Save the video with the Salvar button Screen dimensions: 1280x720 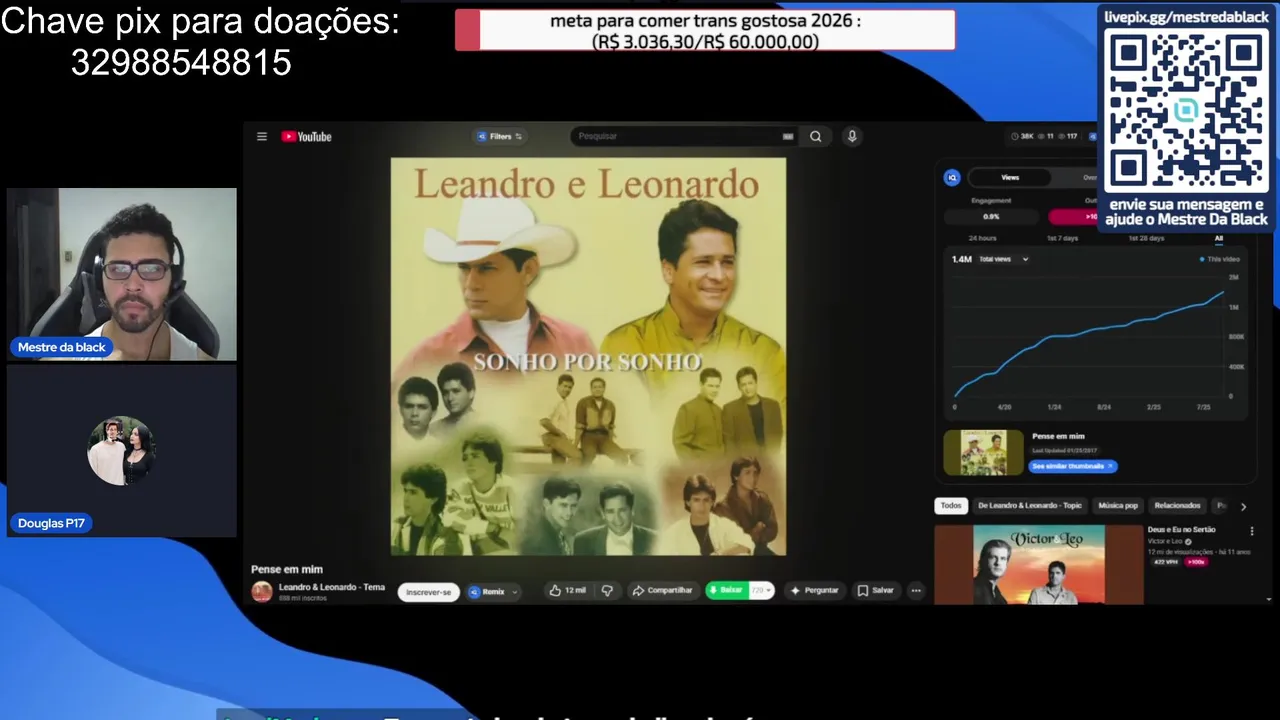tap(876, 591)
